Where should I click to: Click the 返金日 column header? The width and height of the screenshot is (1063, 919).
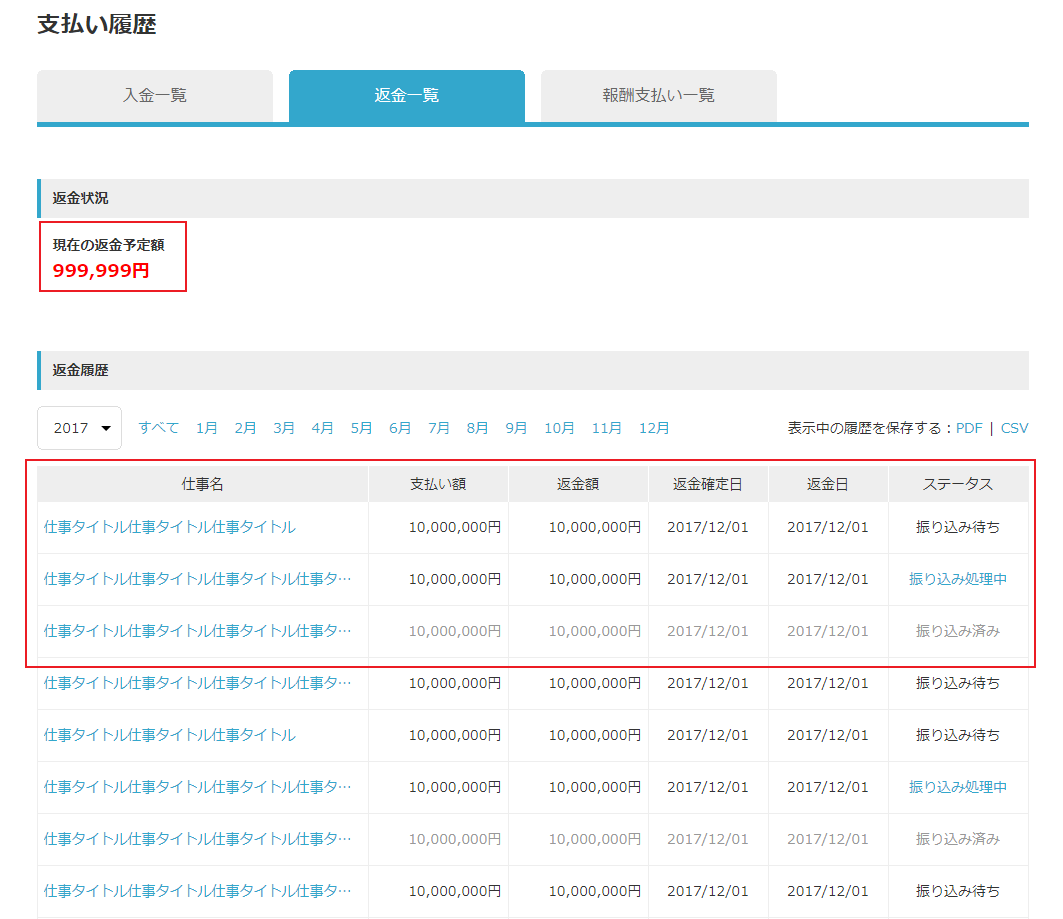point(828,484)
